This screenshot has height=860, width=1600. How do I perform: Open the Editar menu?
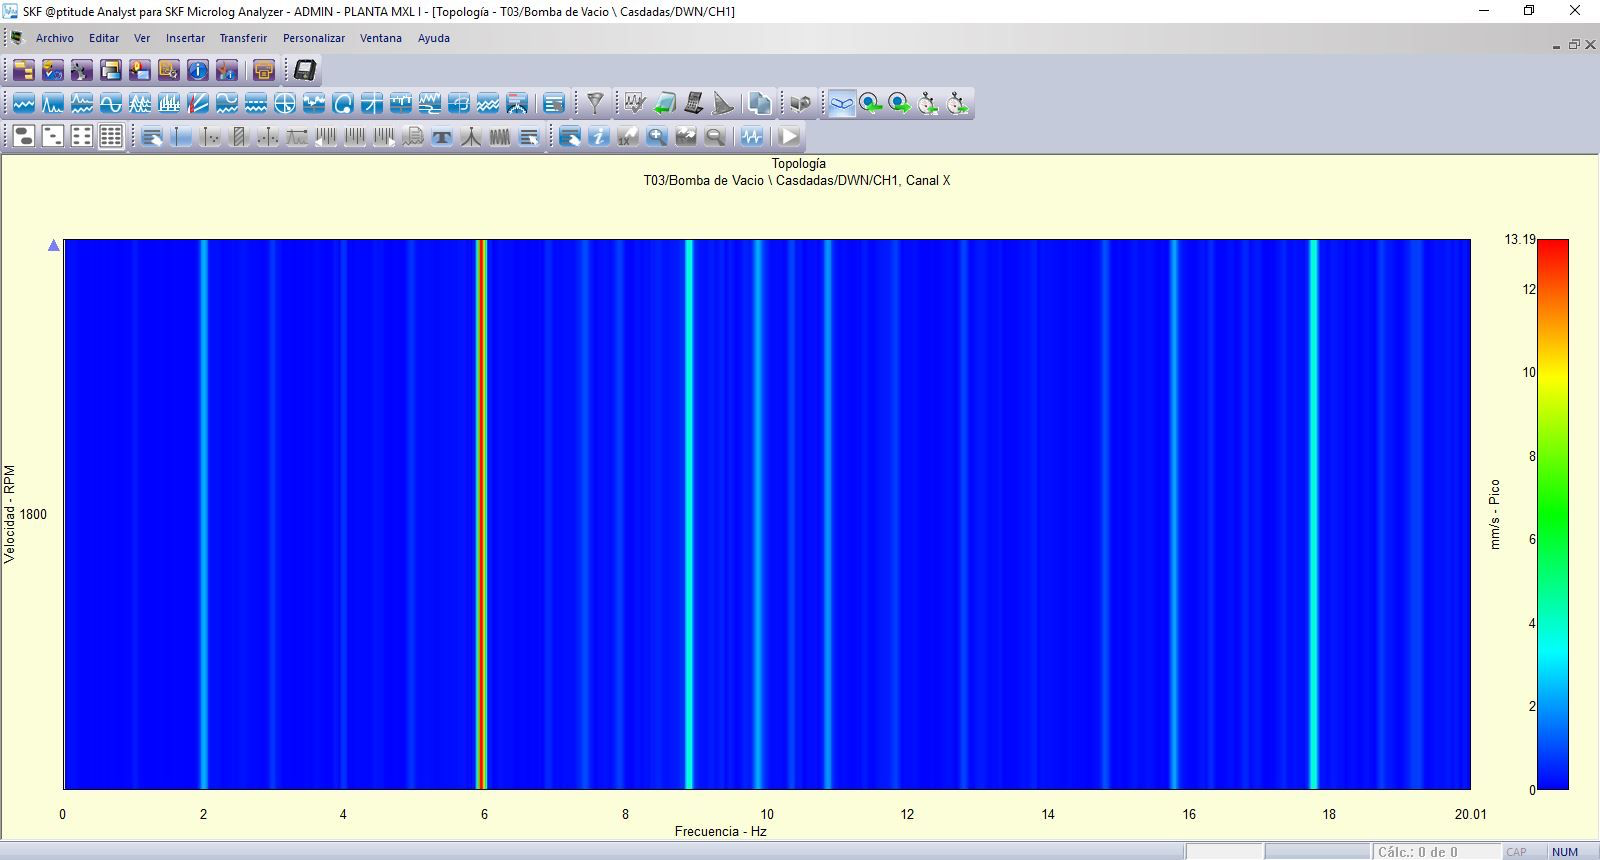click(104, 38)
